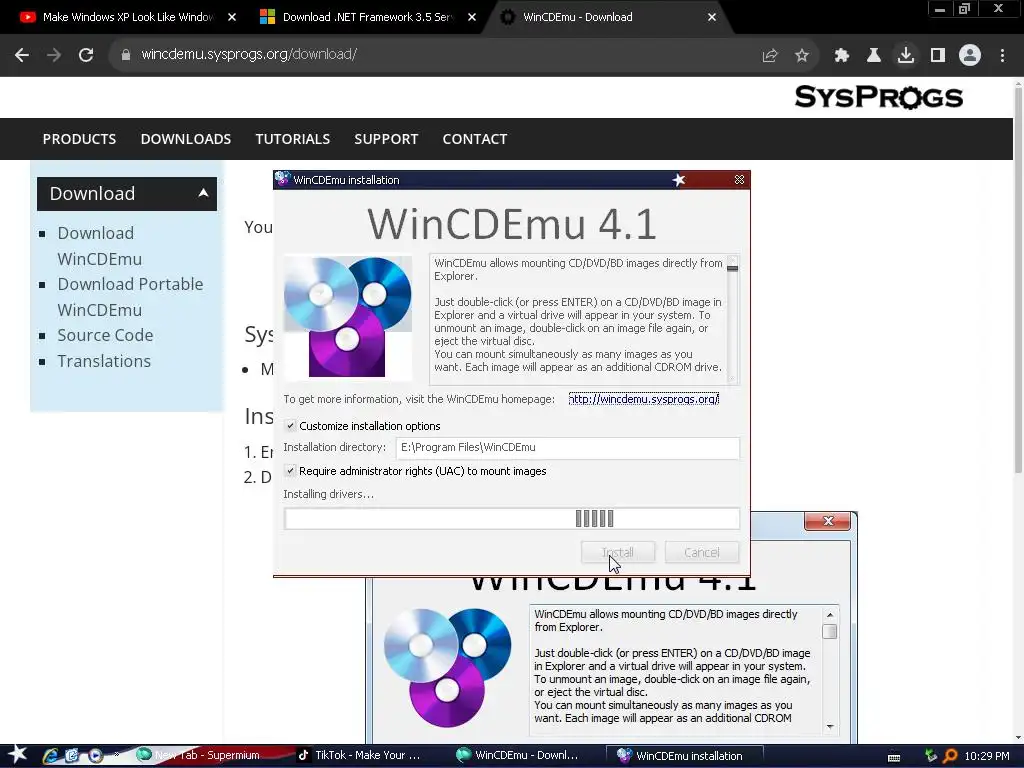The image size is (1024, 768).
Task: Click the media player quick launch icon
Action: point(95,756)
